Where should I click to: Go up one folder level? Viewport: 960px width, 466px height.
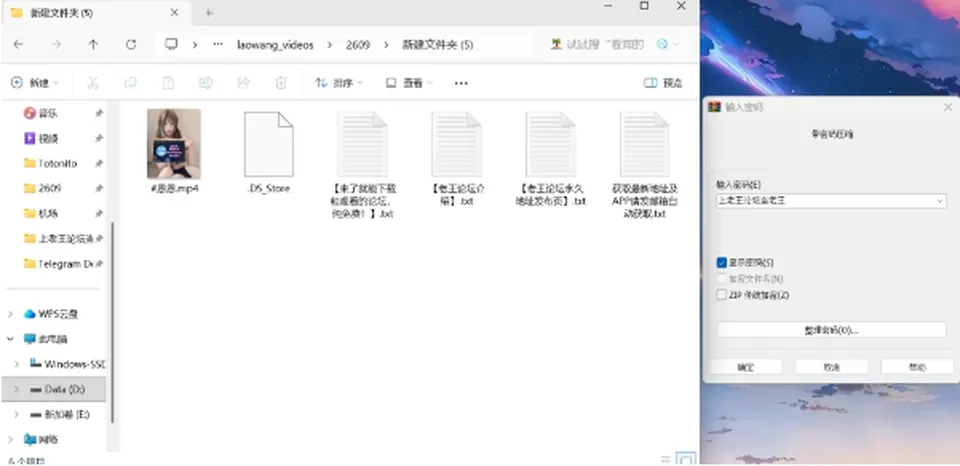[93, 45]
